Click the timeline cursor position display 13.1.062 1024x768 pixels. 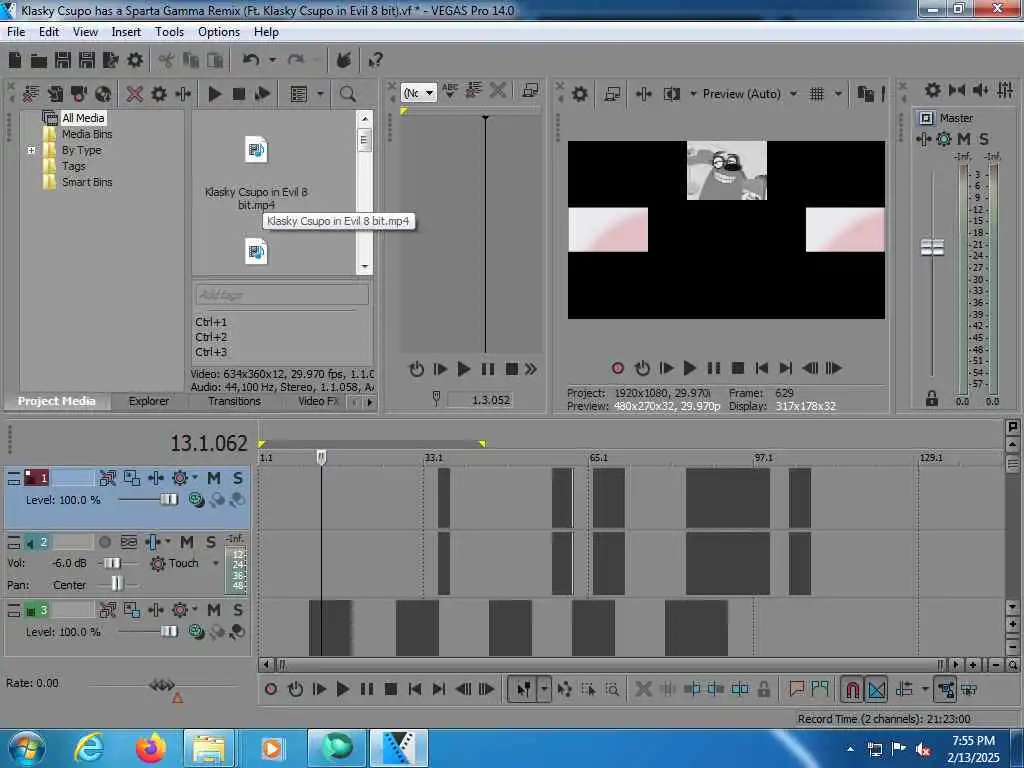pyautogui.click(x=208, y=443)
